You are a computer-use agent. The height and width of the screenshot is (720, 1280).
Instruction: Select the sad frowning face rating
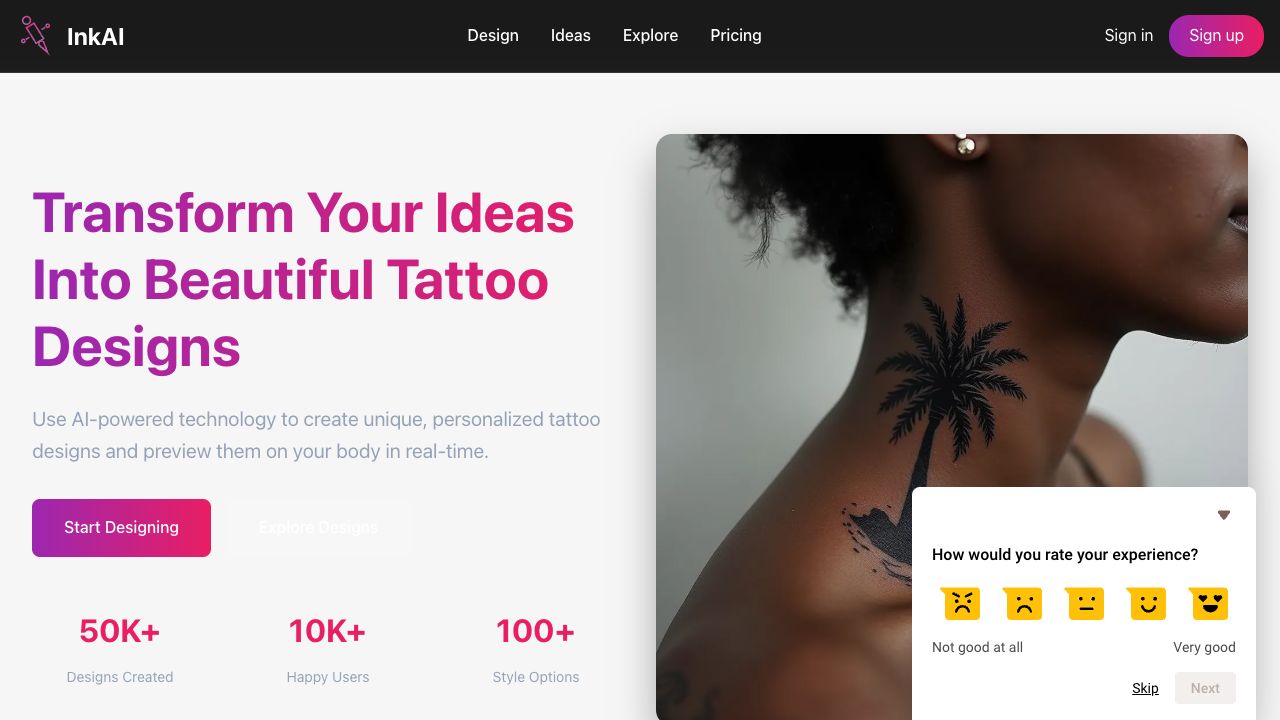(x=1022, y=603)
